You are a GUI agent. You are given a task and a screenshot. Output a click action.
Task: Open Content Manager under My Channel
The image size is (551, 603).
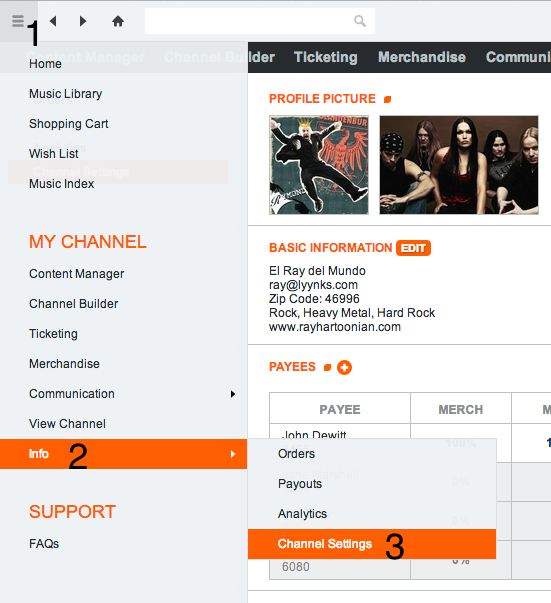click(77, 274)
